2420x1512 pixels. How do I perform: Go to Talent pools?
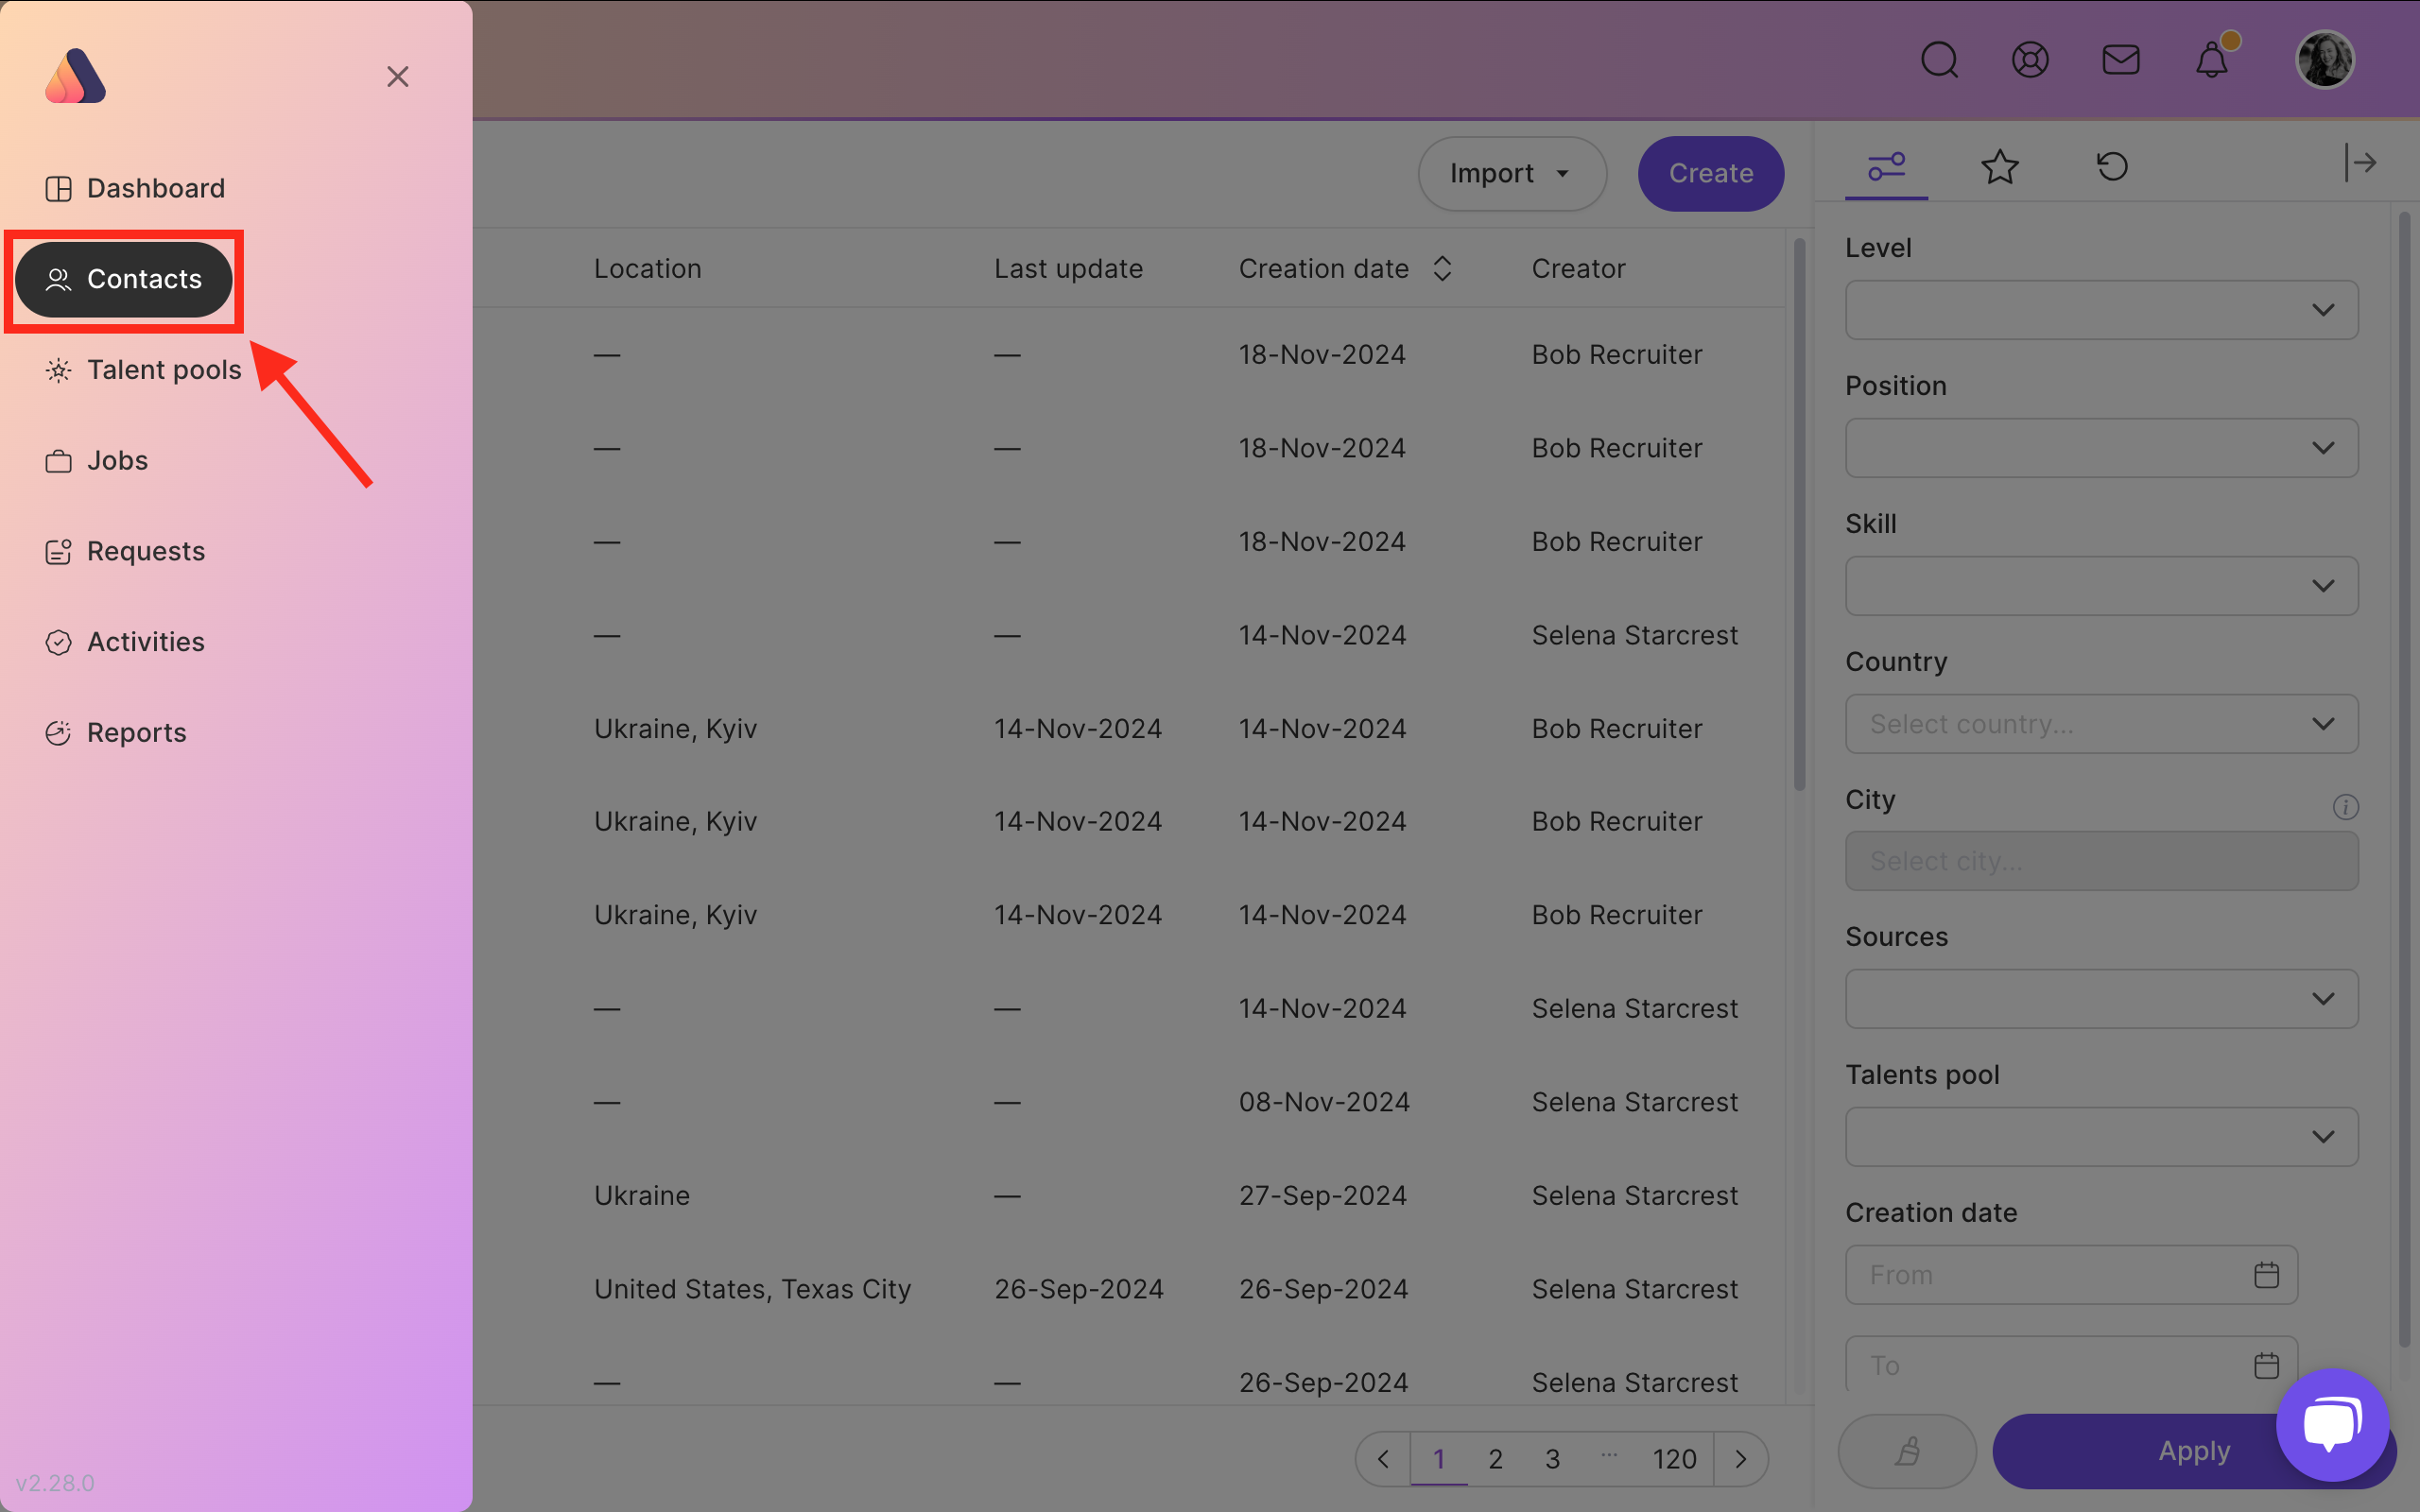point(143,370)
